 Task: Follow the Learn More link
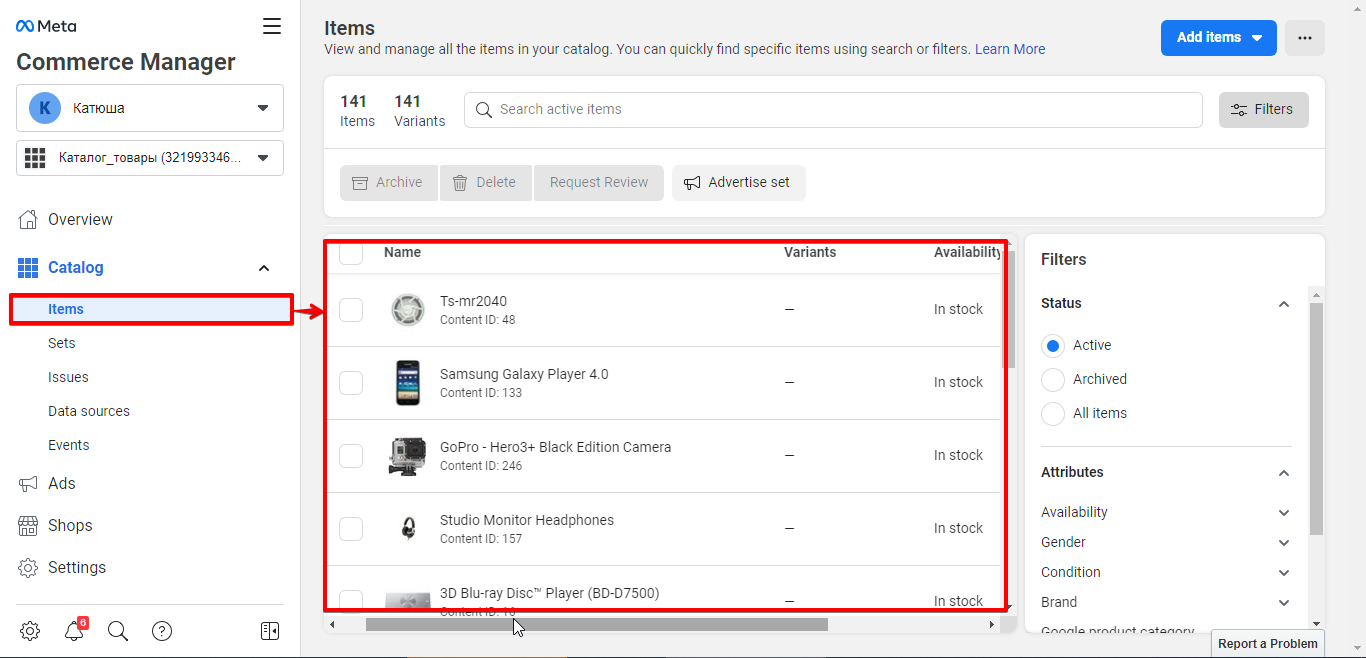pyautogui.click(x=1010, y=49)
